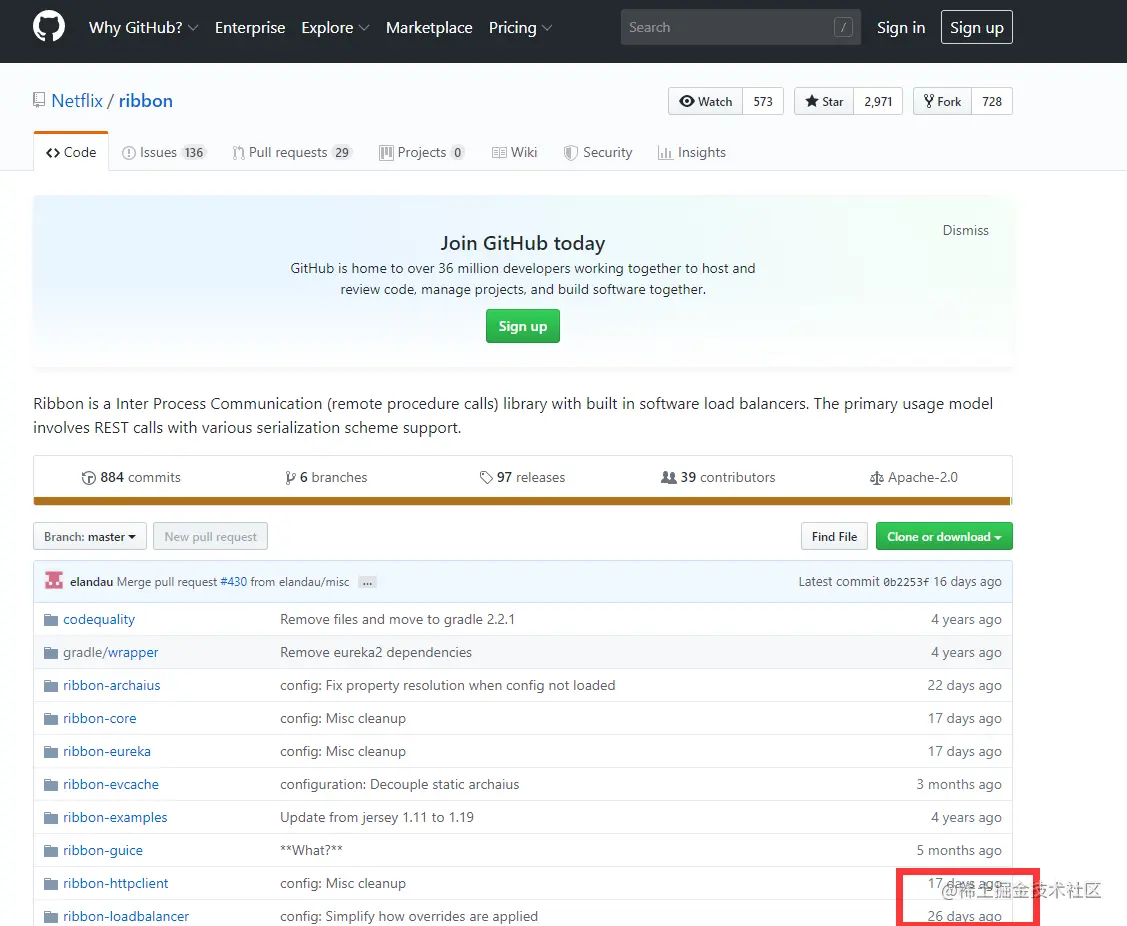Expand the Explore menu
1127x926 pixels.
[335, 27]
